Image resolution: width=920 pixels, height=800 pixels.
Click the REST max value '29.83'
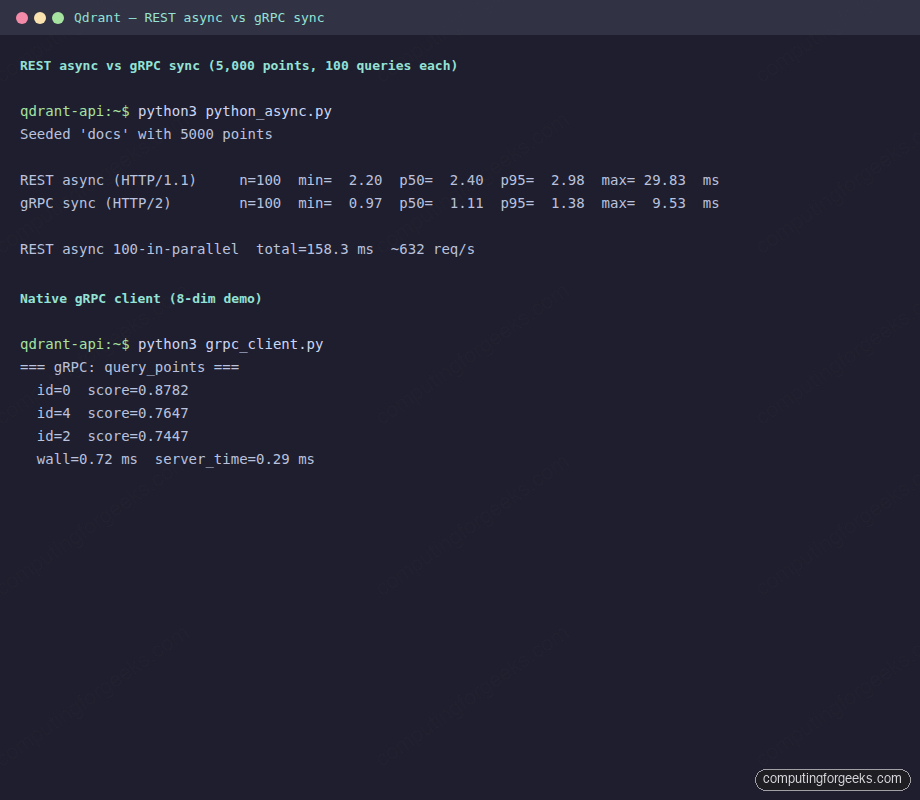pyautogui.click(x=664, y=180)
